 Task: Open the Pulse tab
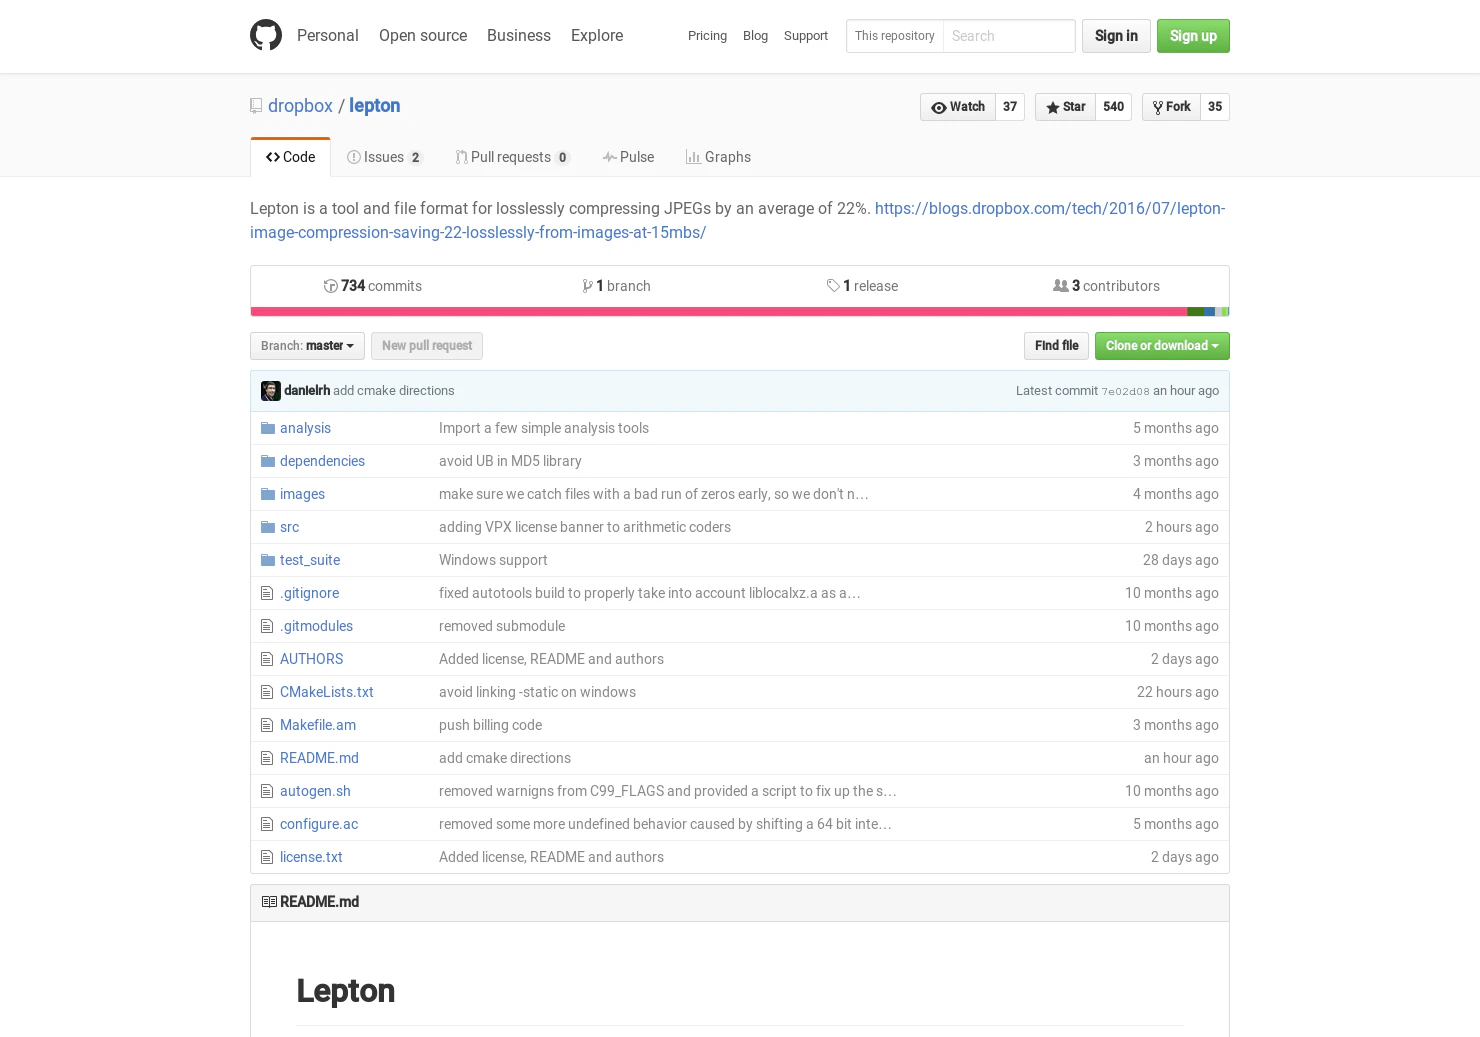coord(628,157)
